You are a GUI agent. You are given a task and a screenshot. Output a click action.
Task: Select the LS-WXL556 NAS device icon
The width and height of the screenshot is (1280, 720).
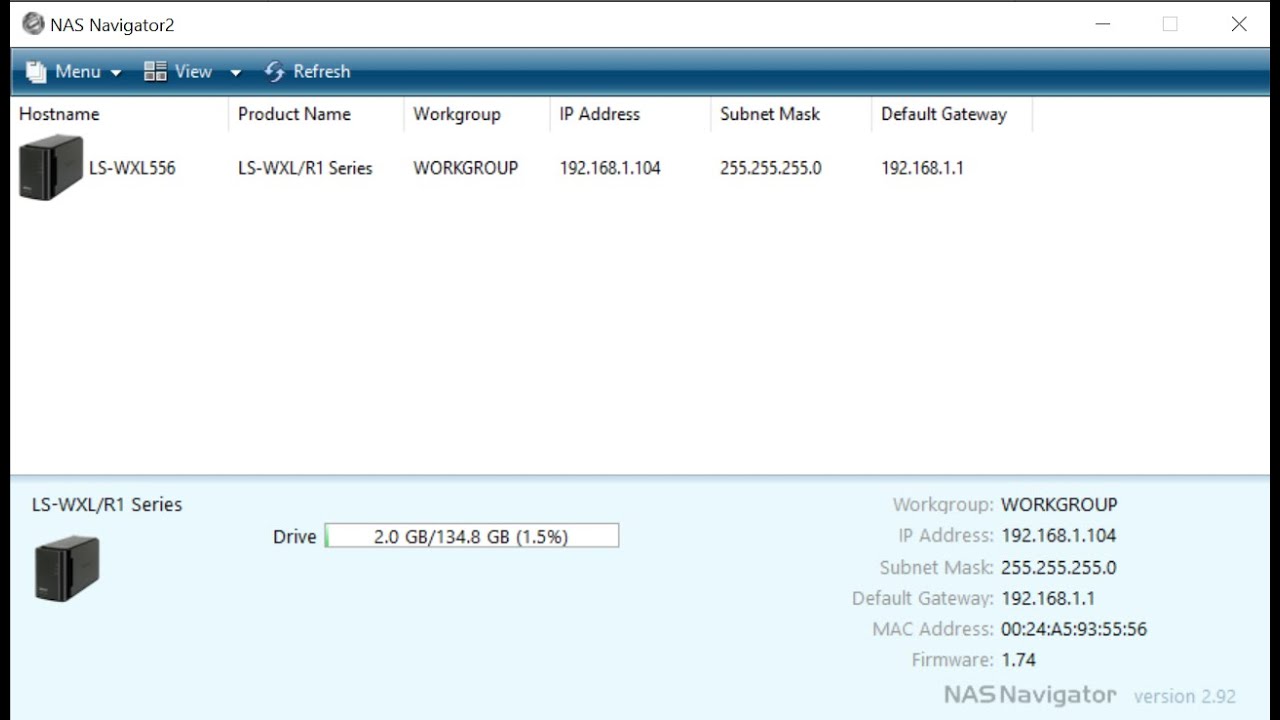[51, 167]
